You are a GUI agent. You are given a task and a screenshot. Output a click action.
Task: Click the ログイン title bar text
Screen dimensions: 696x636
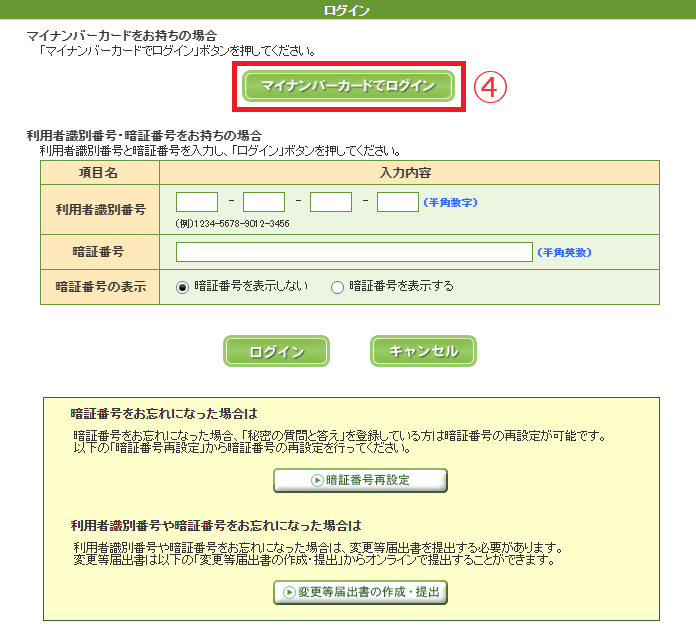pyautogui.click(x=347, y=10)
